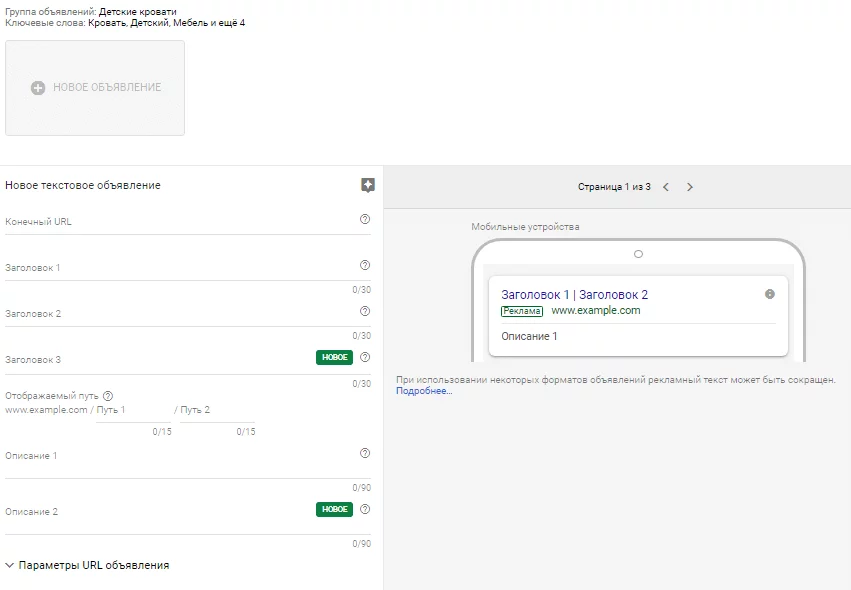Image resolution: width=851 pixels, height=590 pixels.
Task: Click info icon in ad preview card
Action: pos(770,294)
